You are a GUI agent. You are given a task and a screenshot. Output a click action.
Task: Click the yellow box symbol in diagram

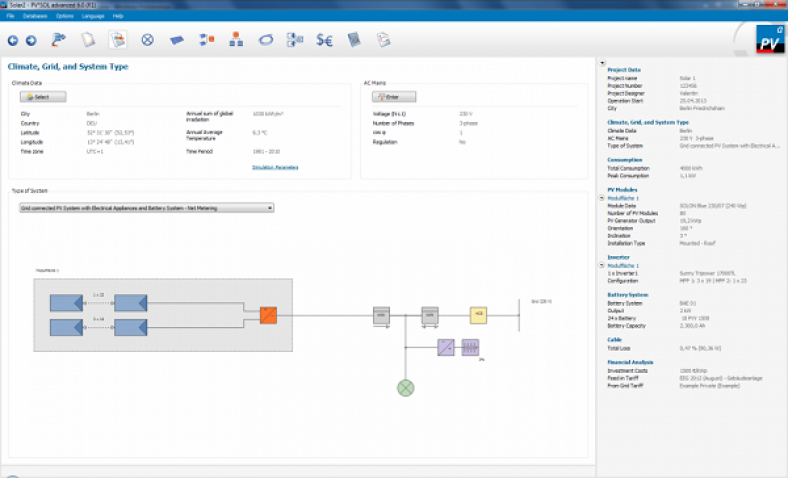pyautogui.click(x=478, y=315)
